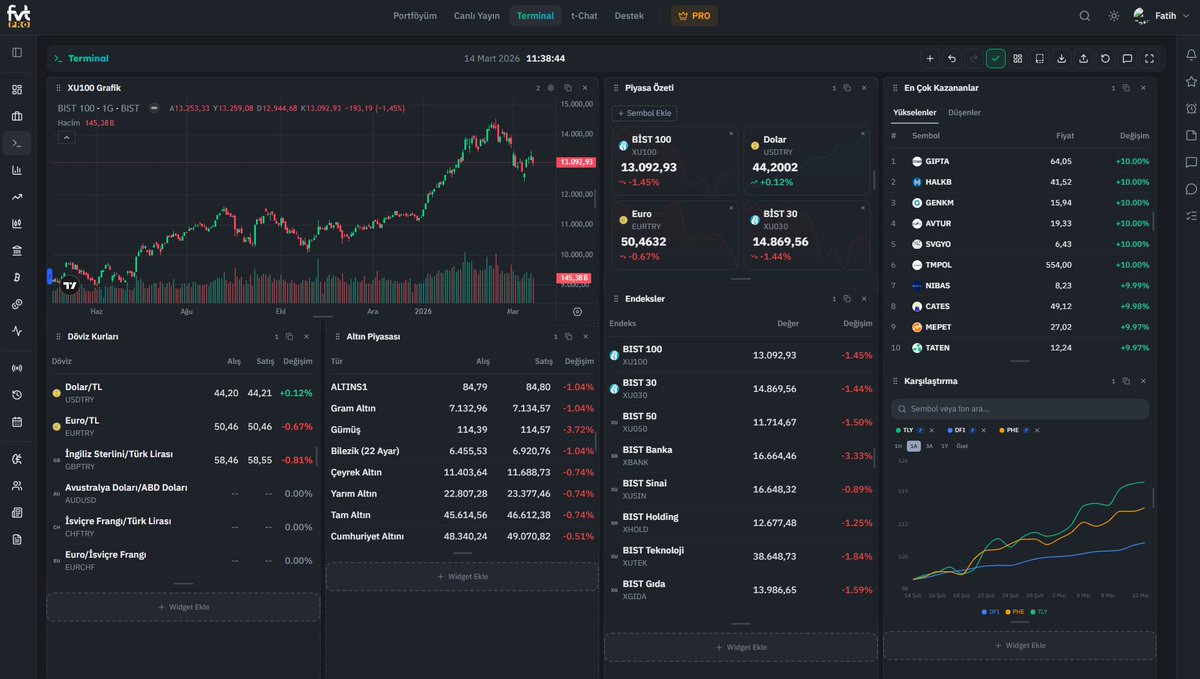Go to Portföyüm tab

(x=415, y=16)
